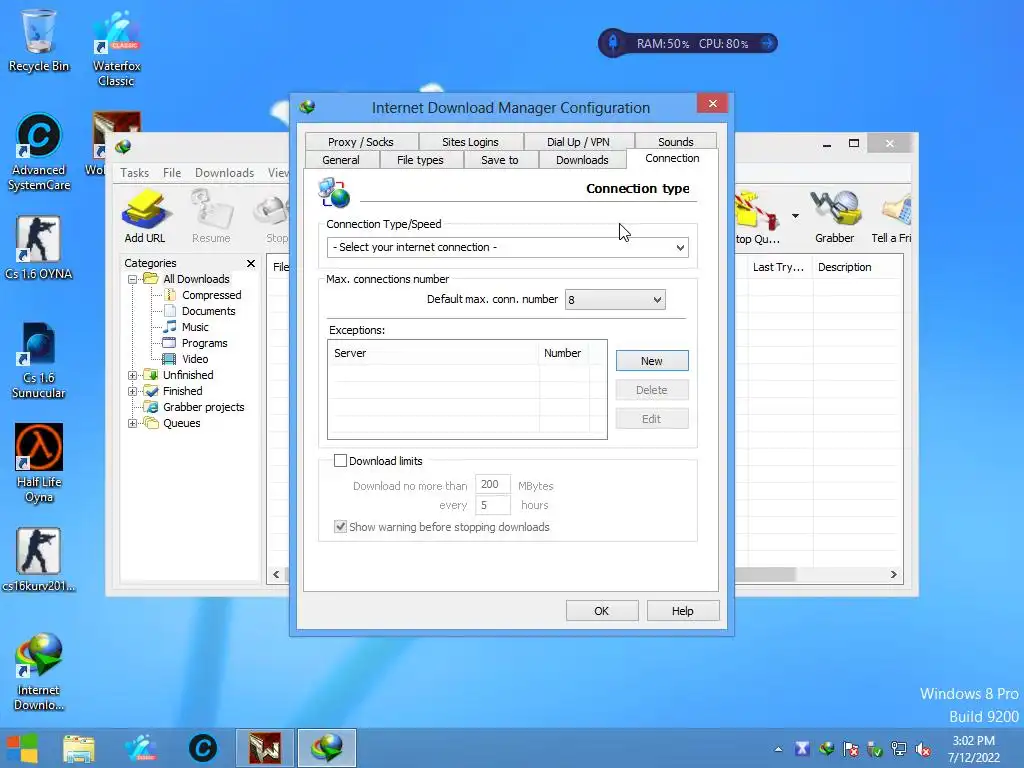This screenshot has height=768, width=1024.
Task: Select Half Life Oyna desktop icon
Action: [x=39, y=462]
